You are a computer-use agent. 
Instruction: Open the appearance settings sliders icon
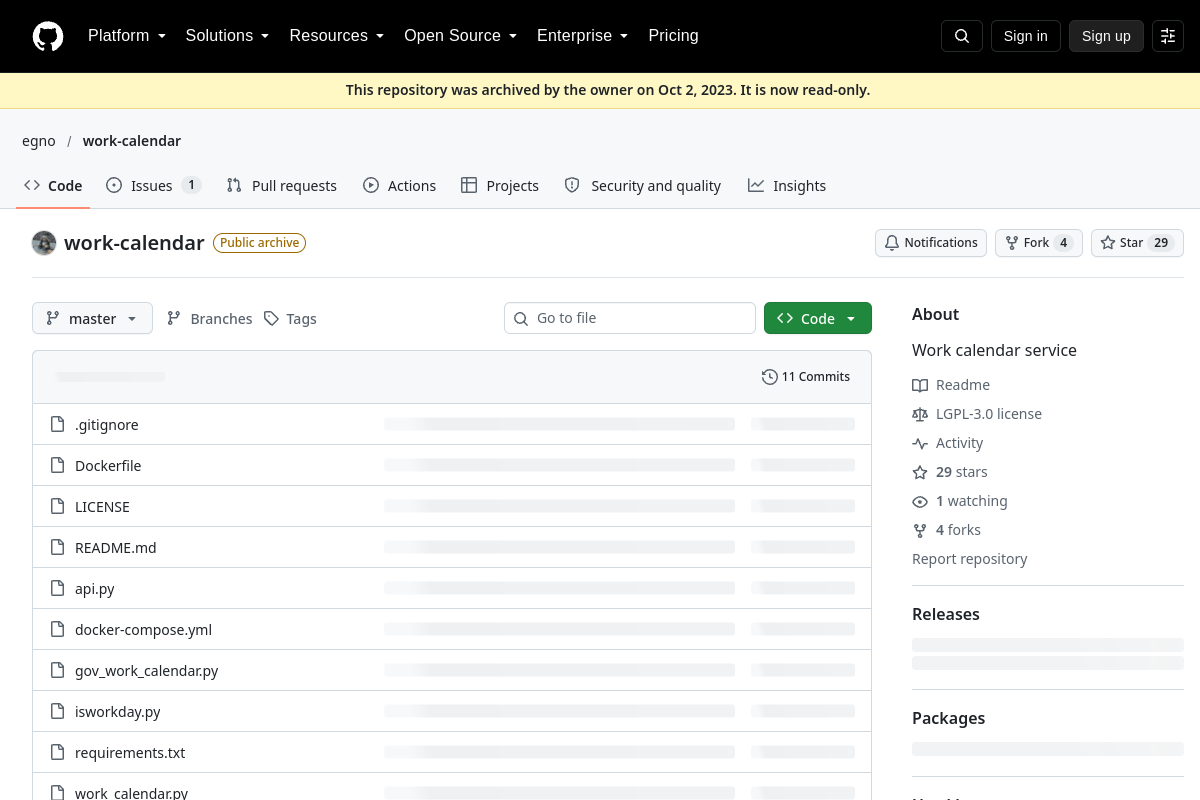[x=1168, y=36]
